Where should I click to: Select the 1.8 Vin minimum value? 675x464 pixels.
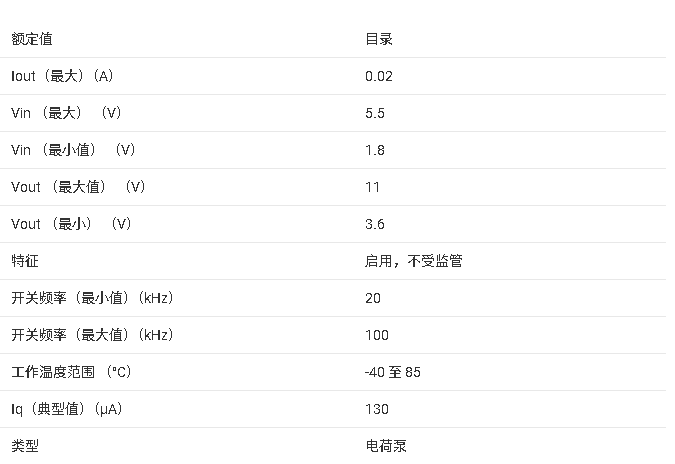[375, 150]
